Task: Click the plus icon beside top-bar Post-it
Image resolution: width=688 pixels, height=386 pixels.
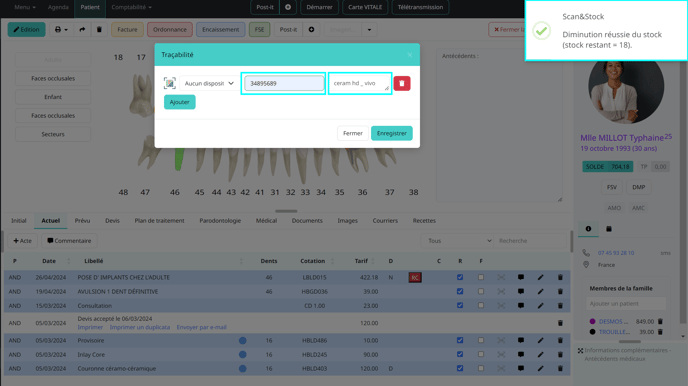Action: click(x=288, y=7)
